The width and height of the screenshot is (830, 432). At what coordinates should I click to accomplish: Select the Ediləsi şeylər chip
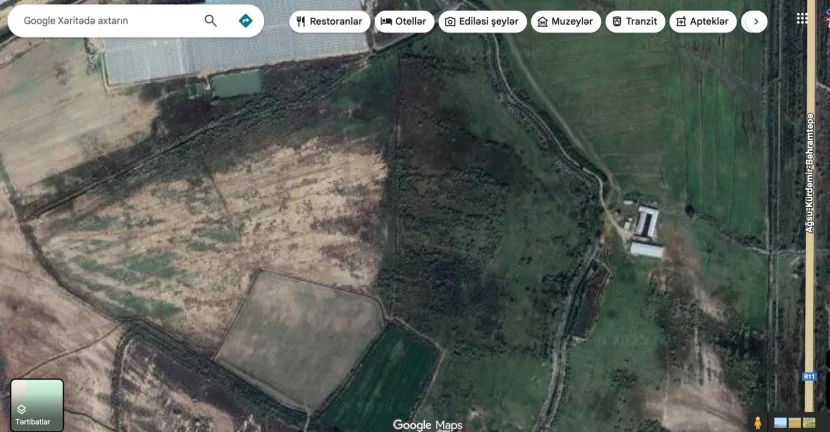click(x=482, y=22)
